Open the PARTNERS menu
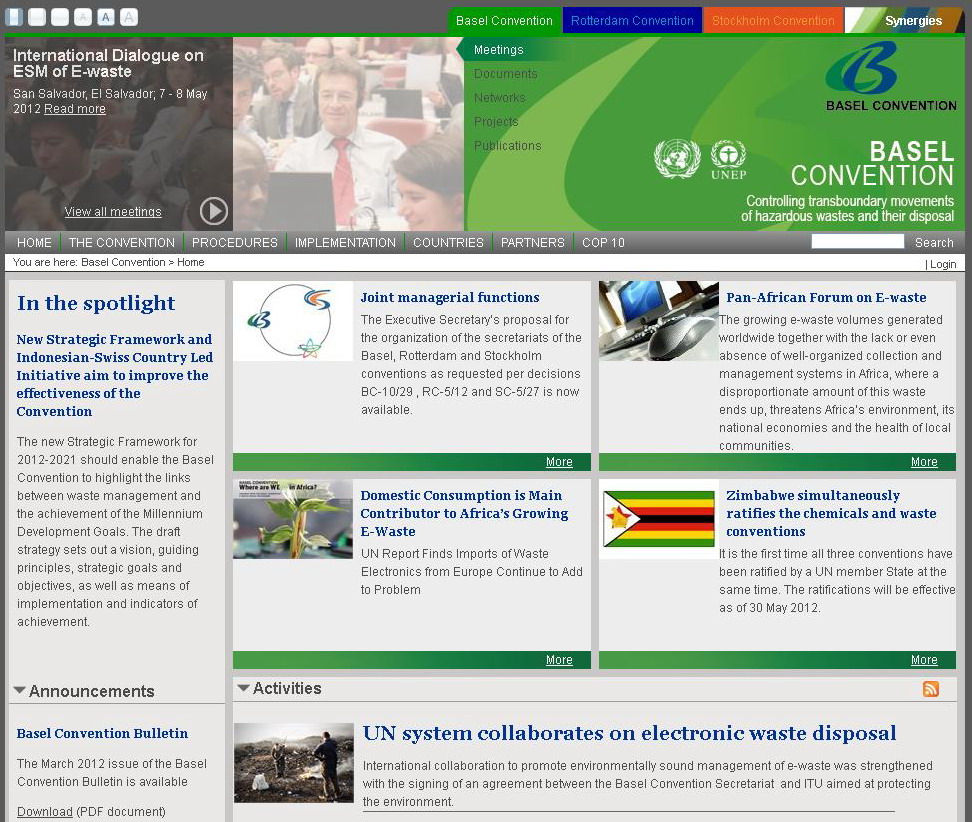 point(532,242)
